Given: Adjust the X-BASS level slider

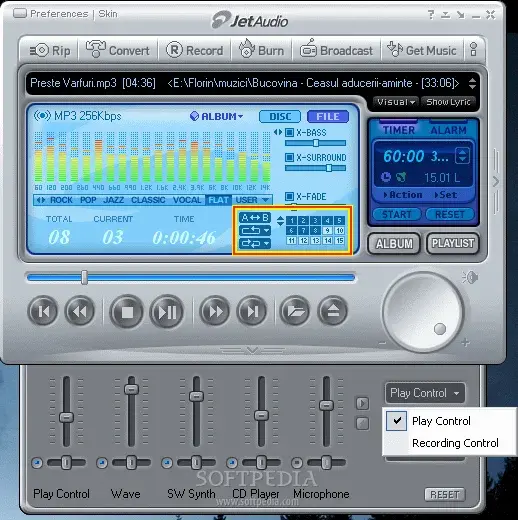Looking at the screenshot, I should [x=315, y=143].
